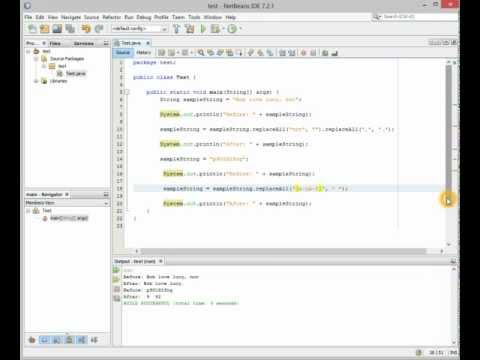Toggle Show Static Members filter in Navigator
This screenshot has width=480, height=360.
57,340
